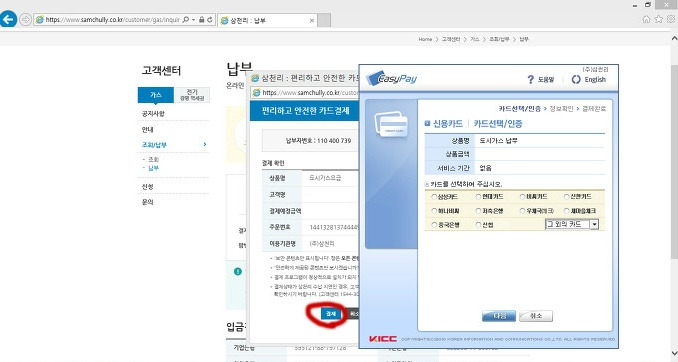
Task: Open 신청 in the sidebar menu
Action: tap(147, 186)
